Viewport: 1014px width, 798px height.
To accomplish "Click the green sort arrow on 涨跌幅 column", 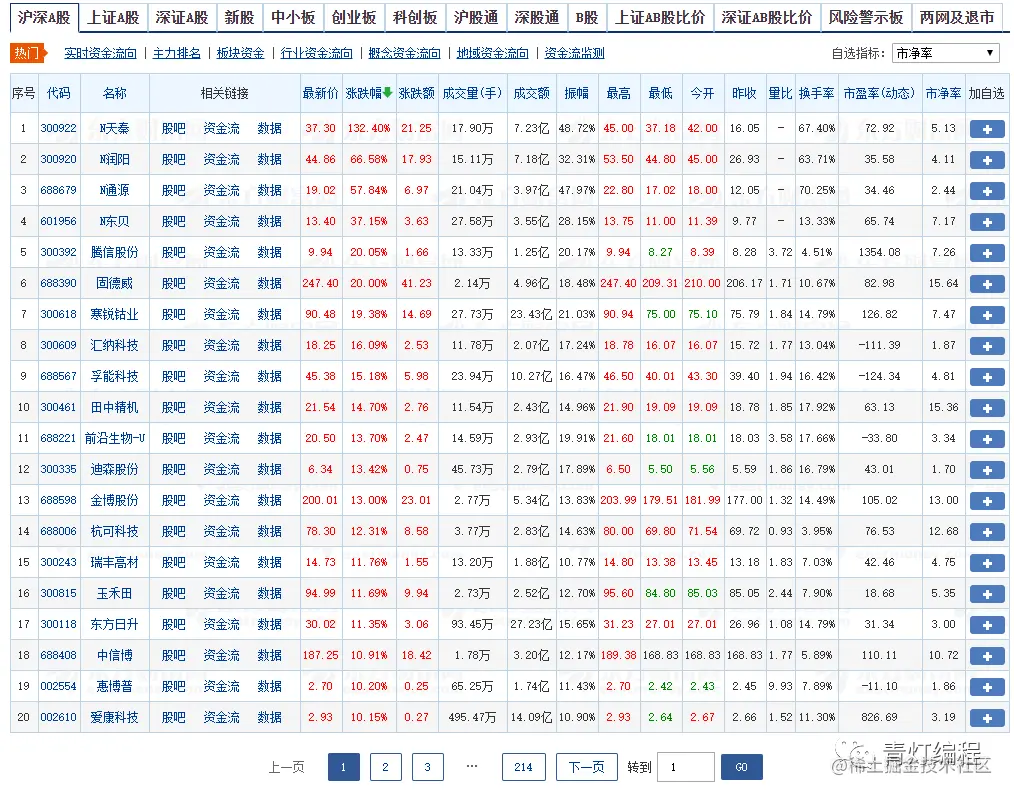I will tap(385, 91).
